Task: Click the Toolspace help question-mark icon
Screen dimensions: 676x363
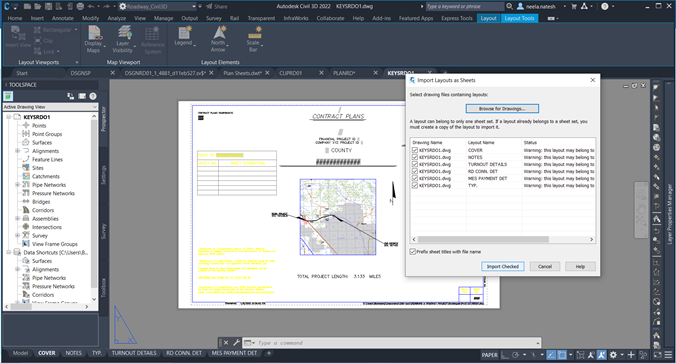Action: pyautogui.click(x=93, y=96)
